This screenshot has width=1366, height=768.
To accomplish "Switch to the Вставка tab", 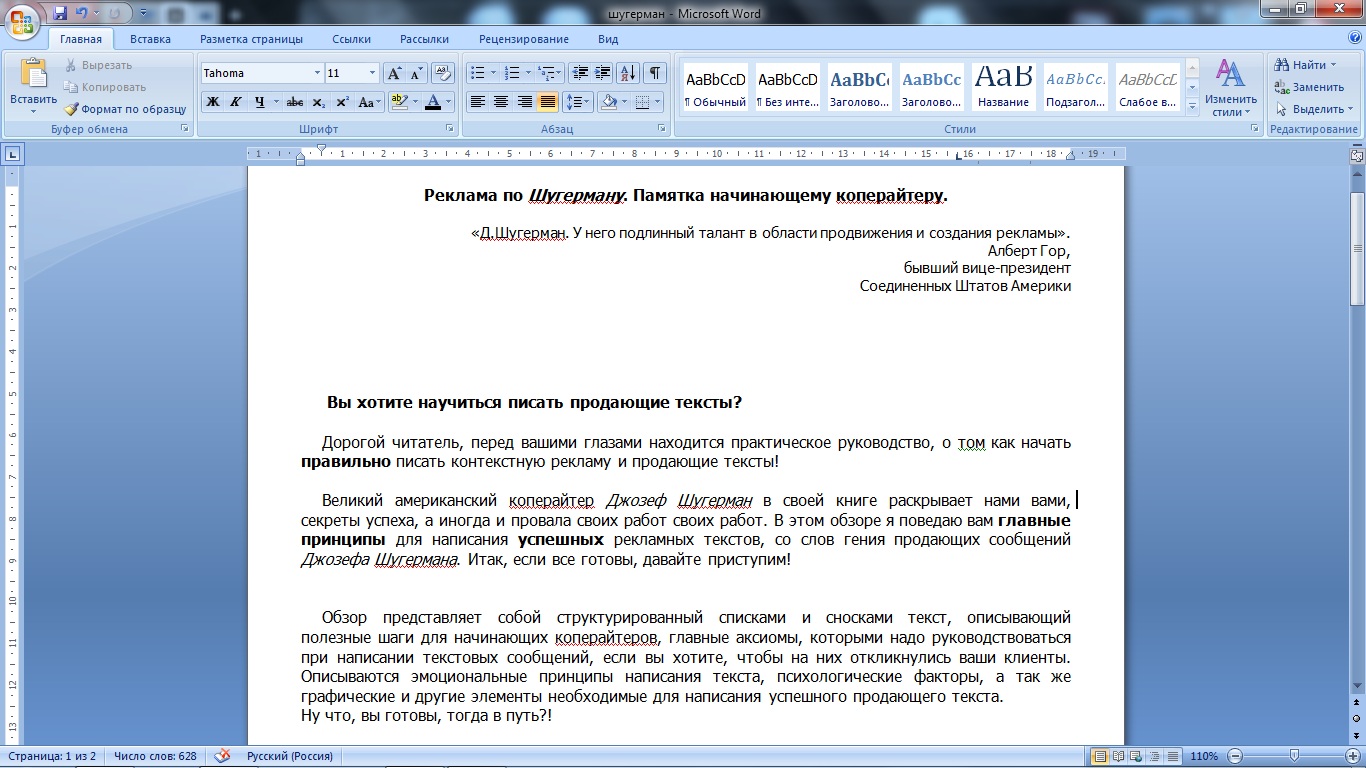I will point(150,39).
